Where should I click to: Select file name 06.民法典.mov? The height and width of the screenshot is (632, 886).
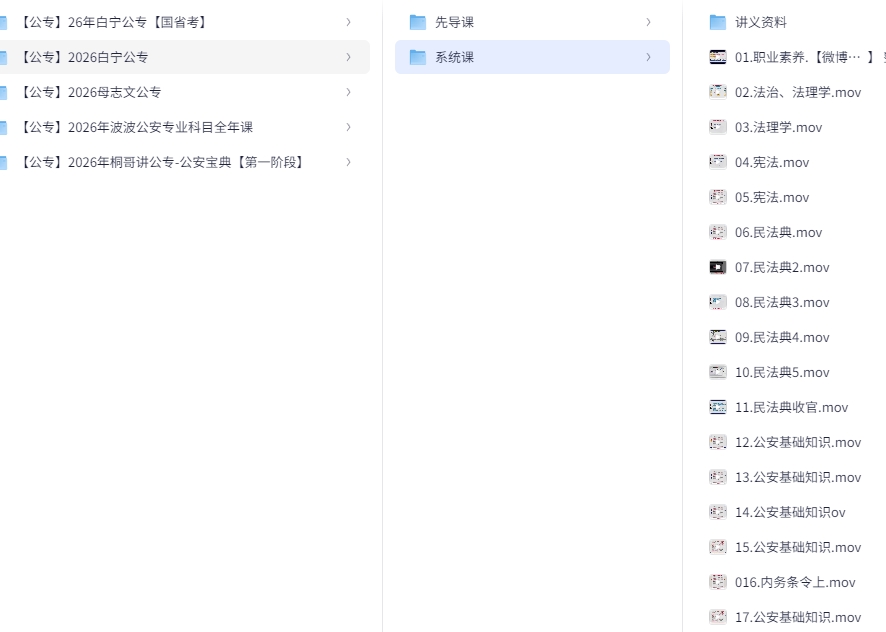click(x=779, y=232)
